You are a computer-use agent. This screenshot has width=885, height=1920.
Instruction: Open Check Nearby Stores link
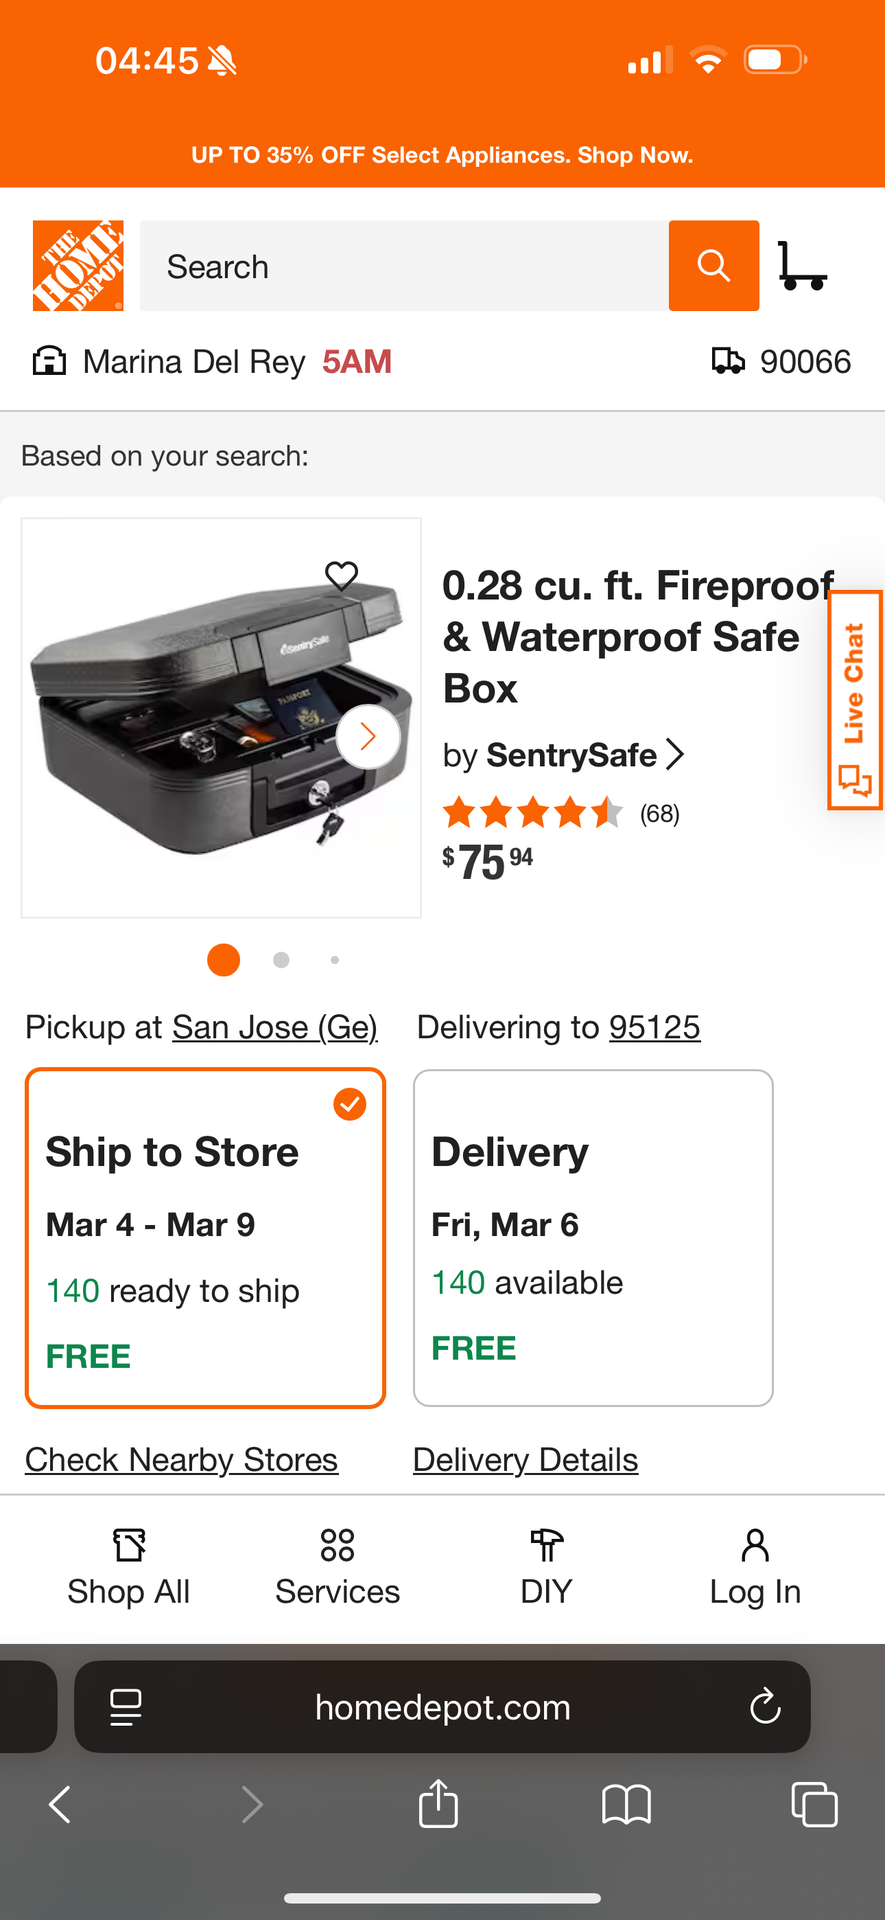coord(181,1460)
